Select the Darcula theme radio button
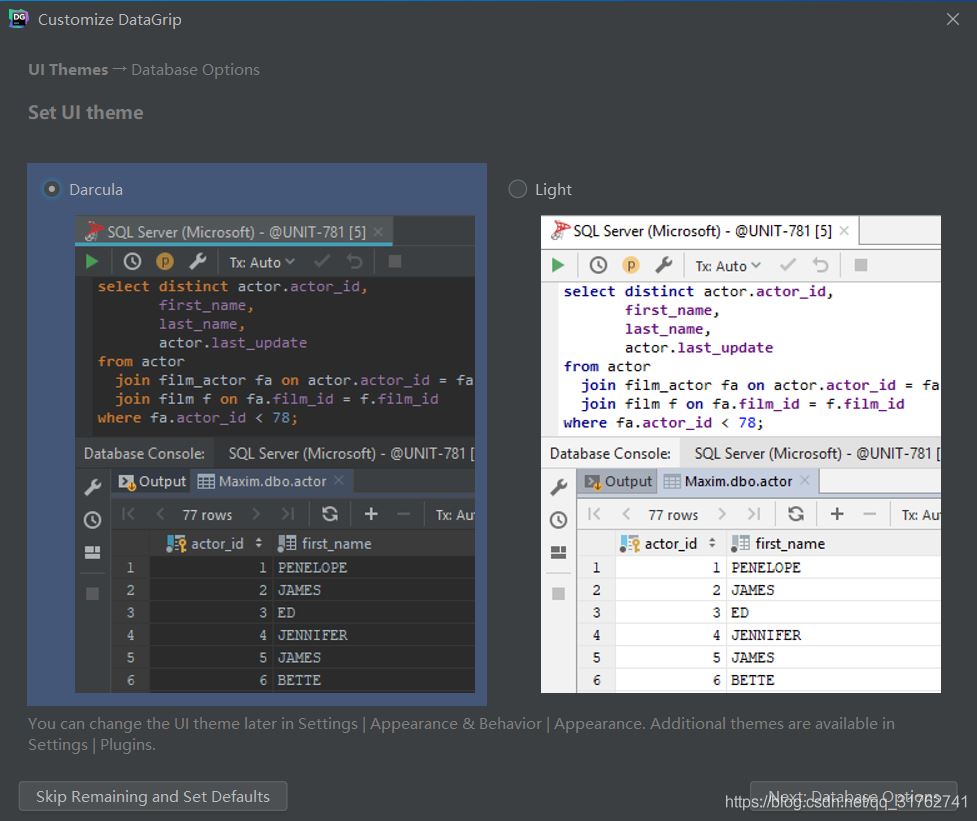 pyautogui.click(x=52, y=189)
